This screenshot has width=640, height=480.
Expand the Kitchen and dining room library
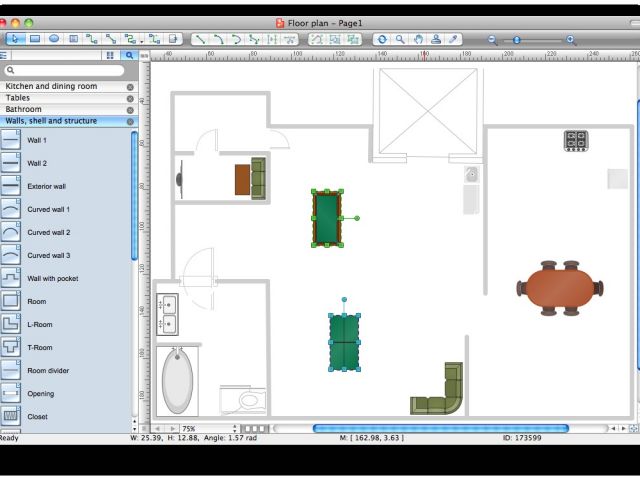(60, 87)
